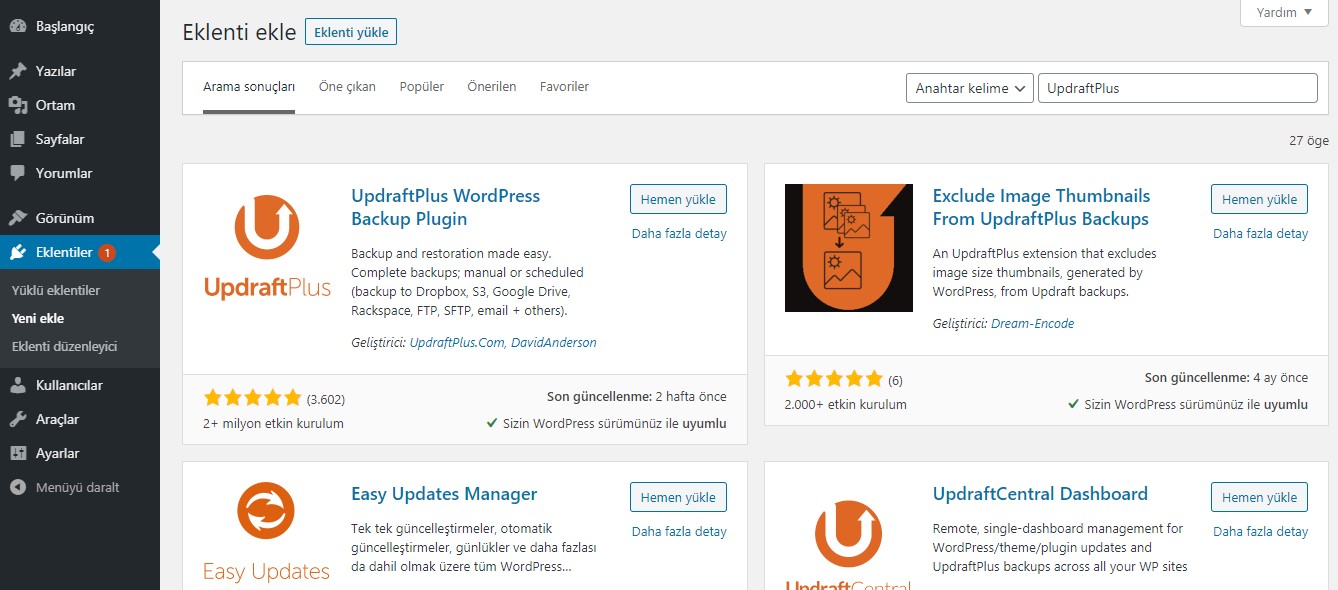Go to Yüklü eklentiler submenu
Image resolution: width=1338 pixels, height=590 pixels.
coord(56,290)
